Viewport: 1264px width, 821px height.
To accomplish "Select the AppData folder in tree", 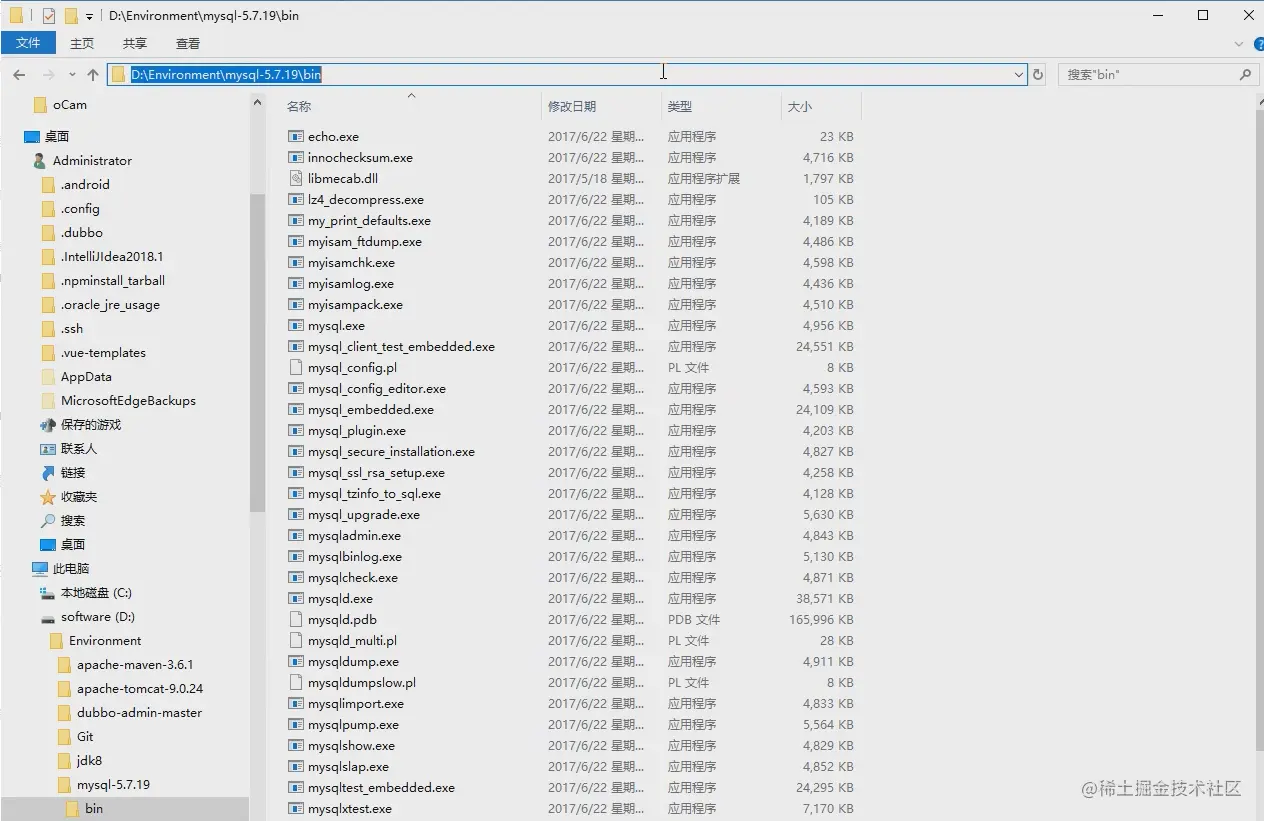I will (x=86, y=377).
